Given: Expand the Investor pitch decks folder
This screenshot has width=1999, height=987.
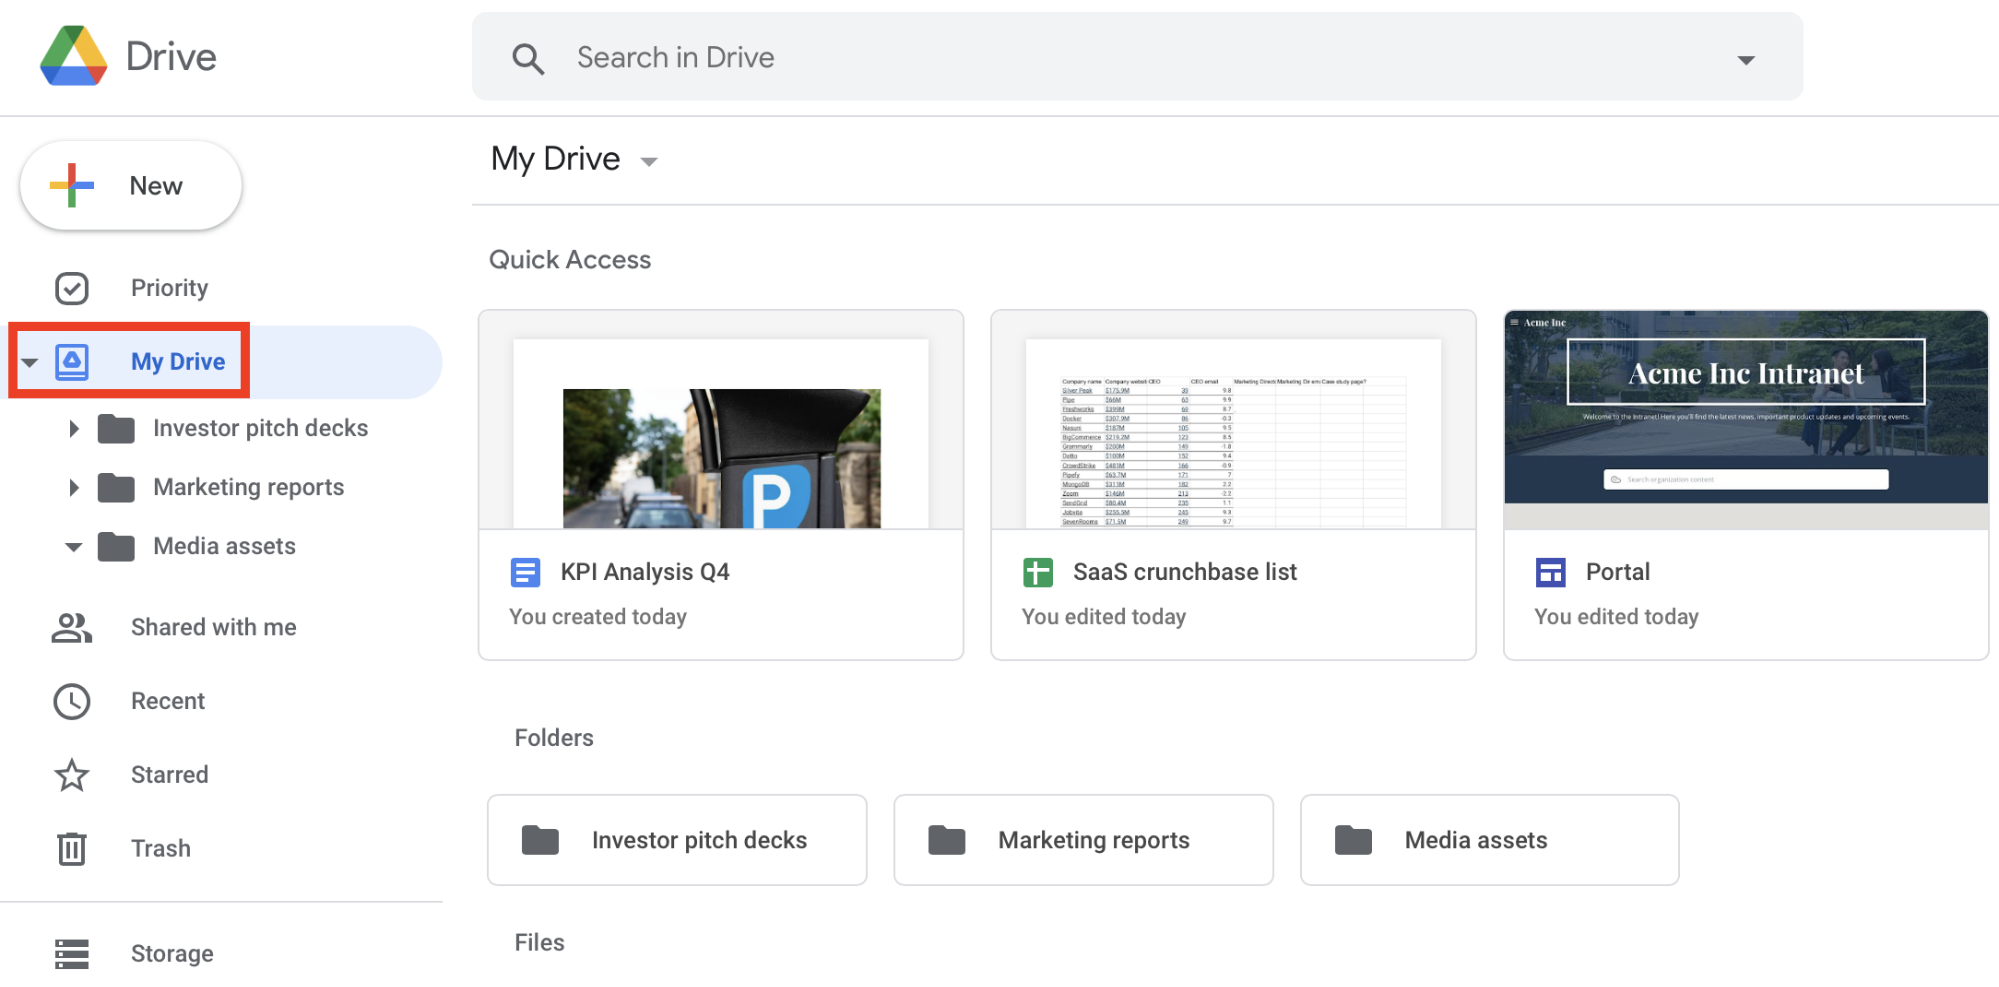Looking at the screenshot, I should tap(73, 428).
